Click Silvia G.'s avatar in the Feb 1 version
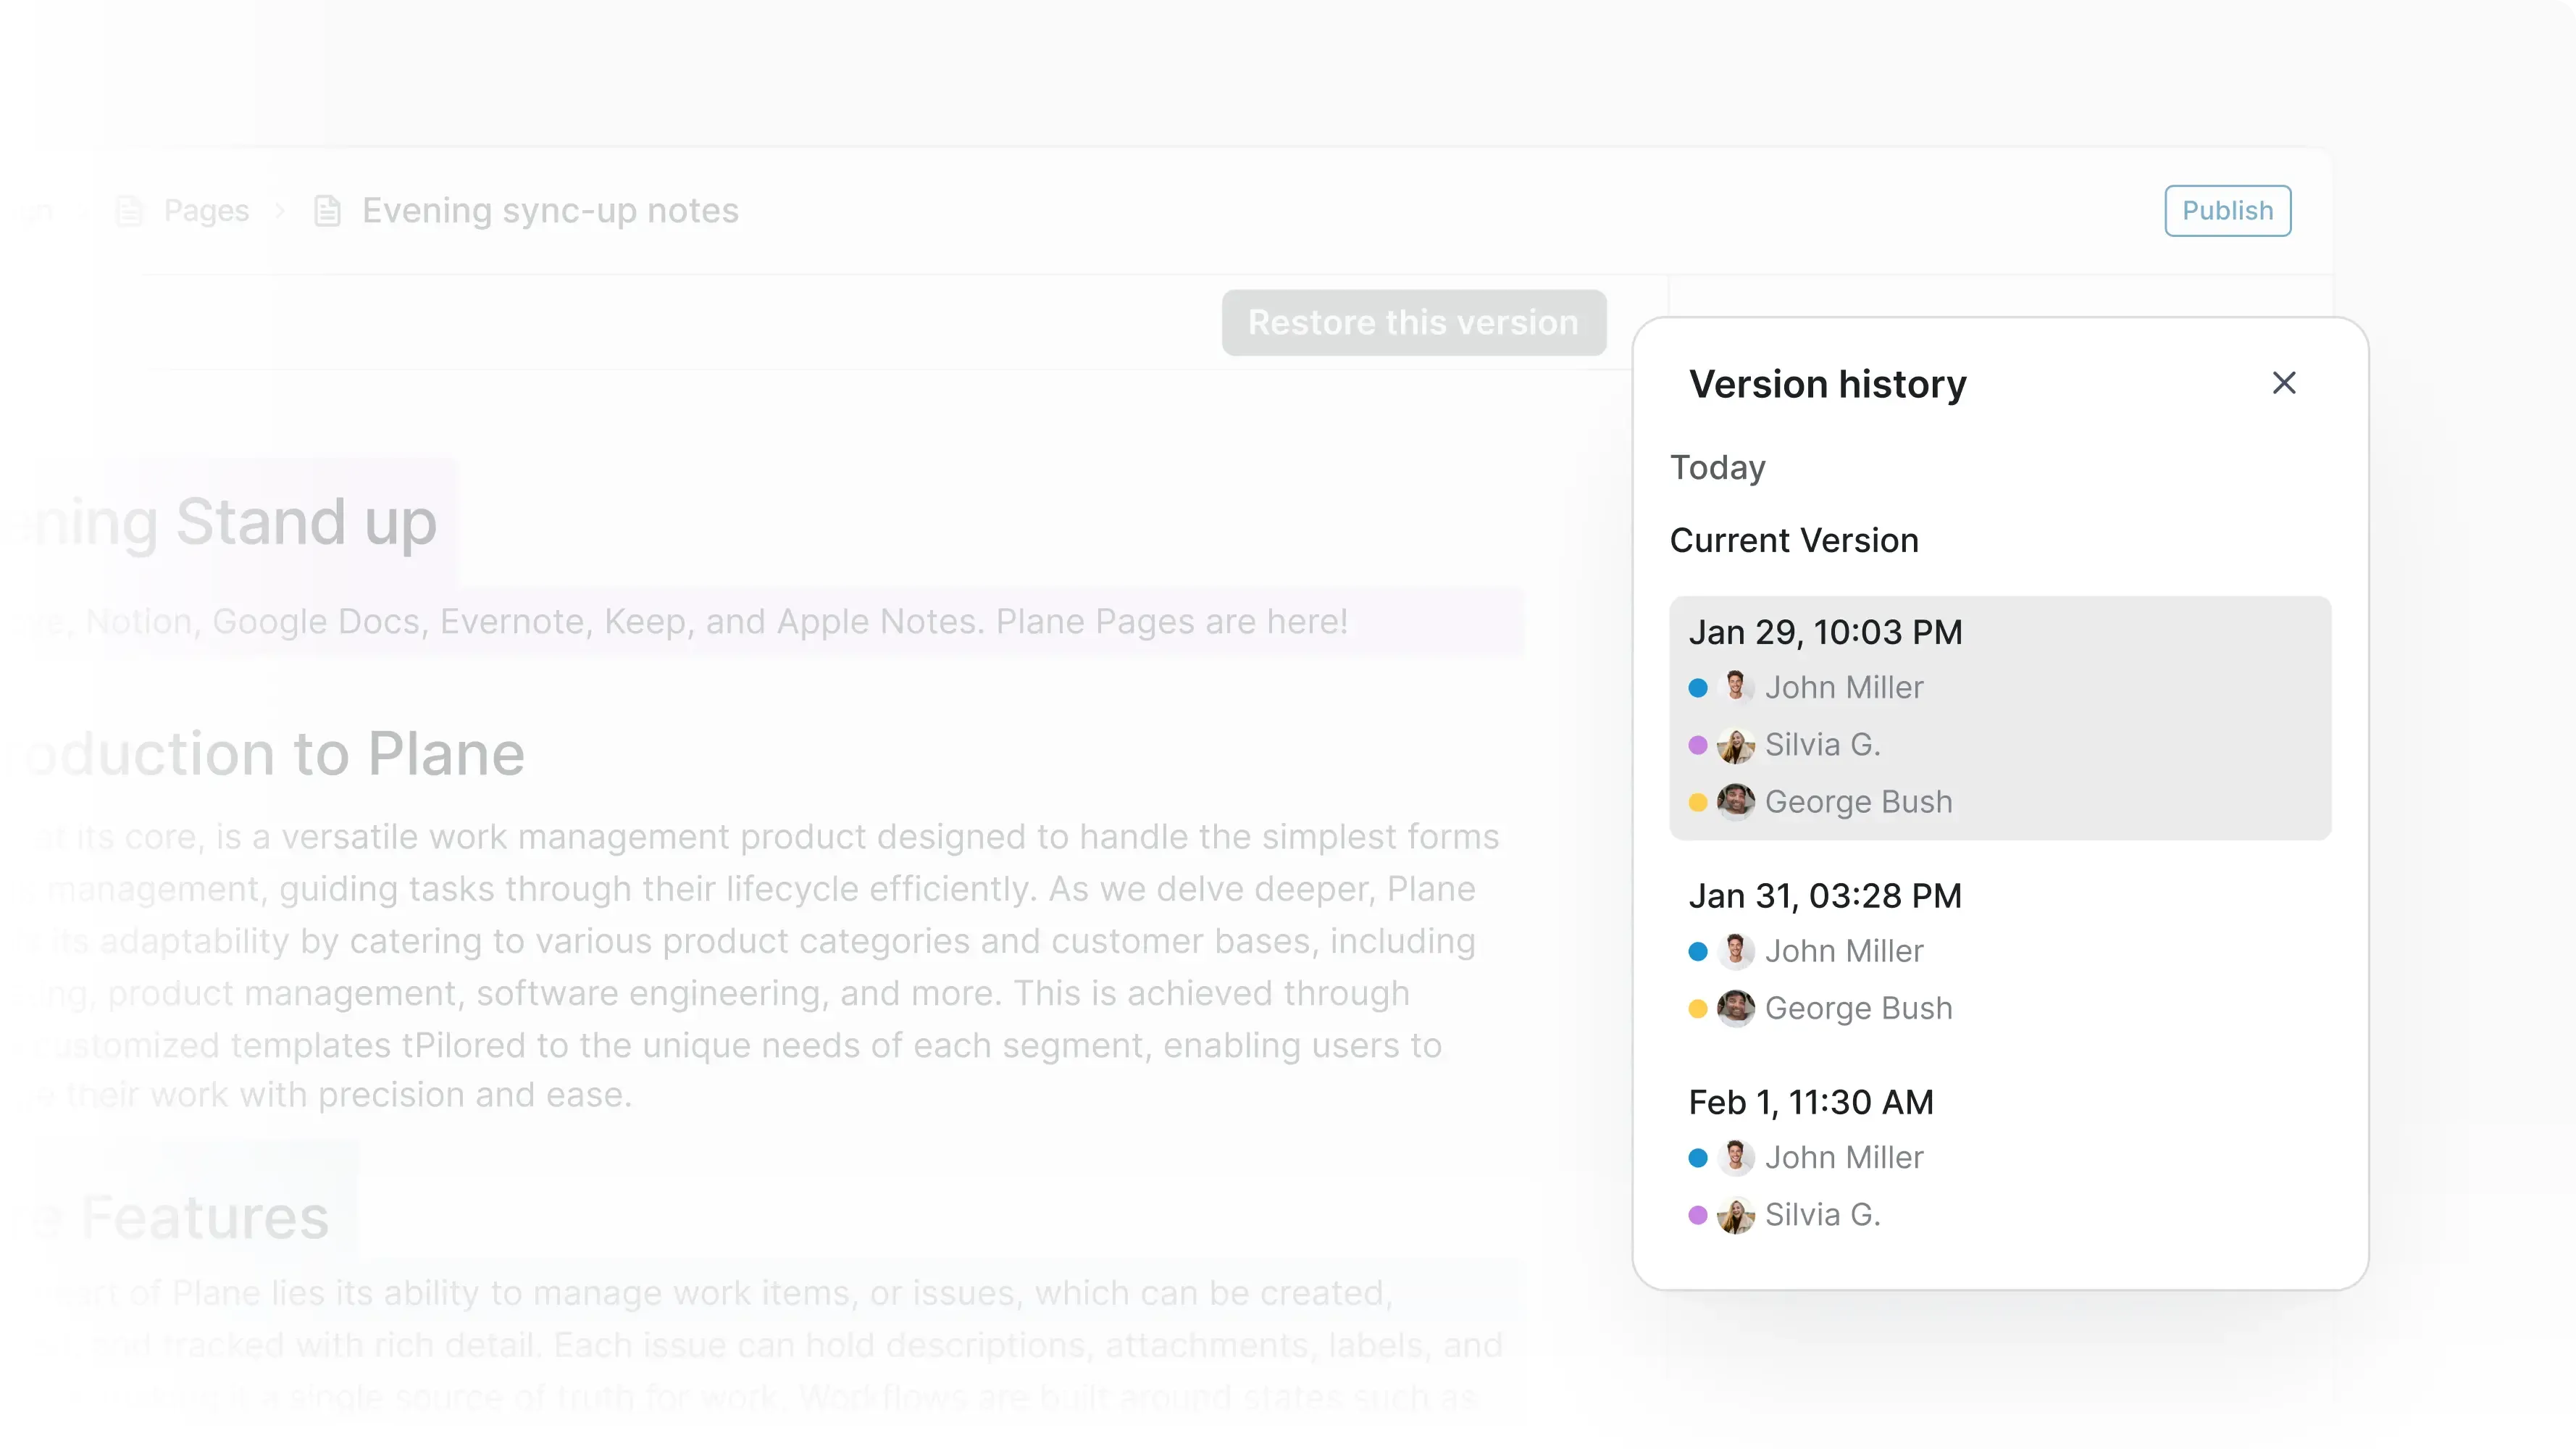 click(x=1736, y=1215)
